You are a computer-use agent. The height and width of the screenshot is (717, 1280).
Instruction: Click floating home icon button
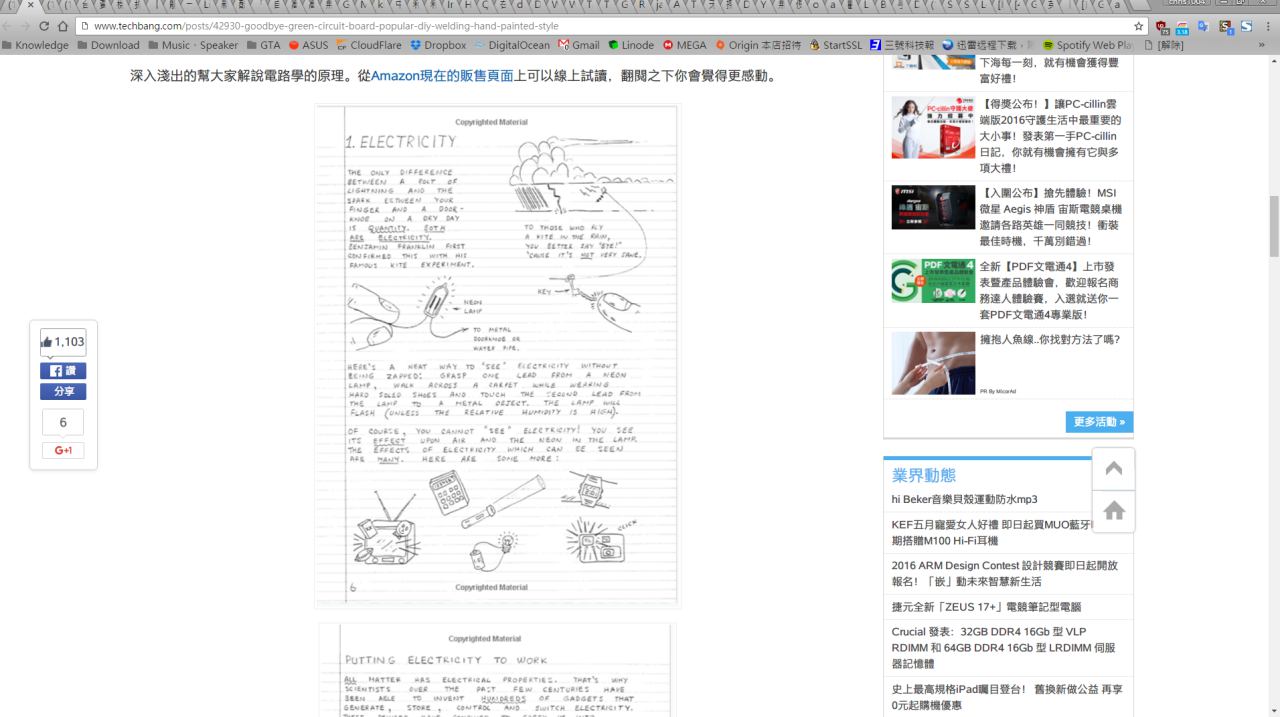click(1113, 510)
